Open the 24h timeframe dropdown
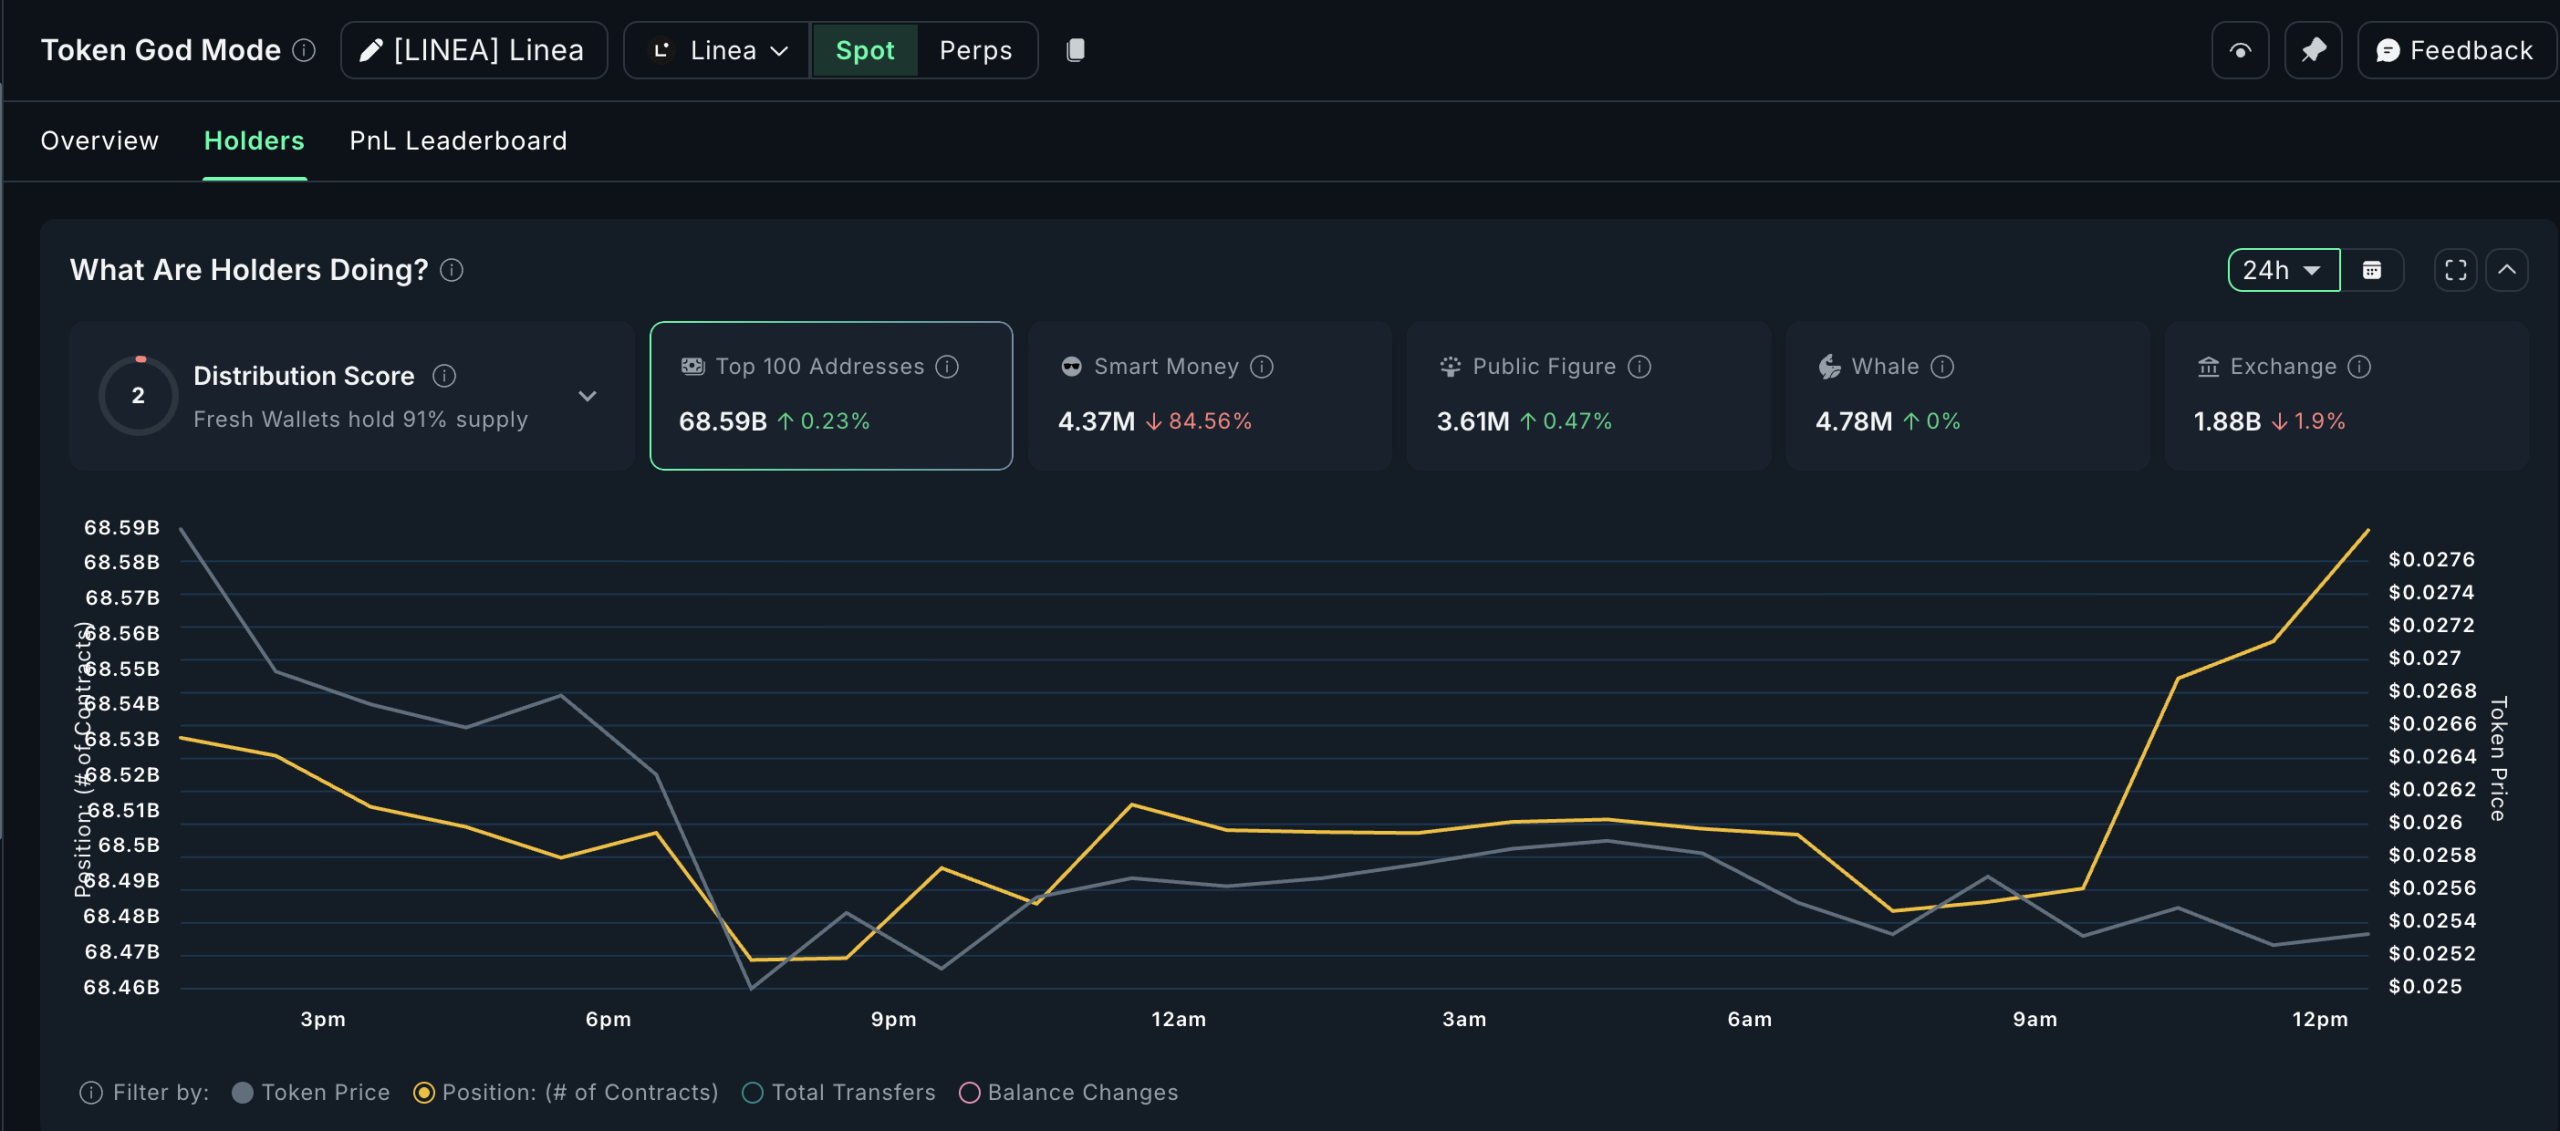The width and height of the screenshot is (2560, 1131). (x=2283, y=270)
